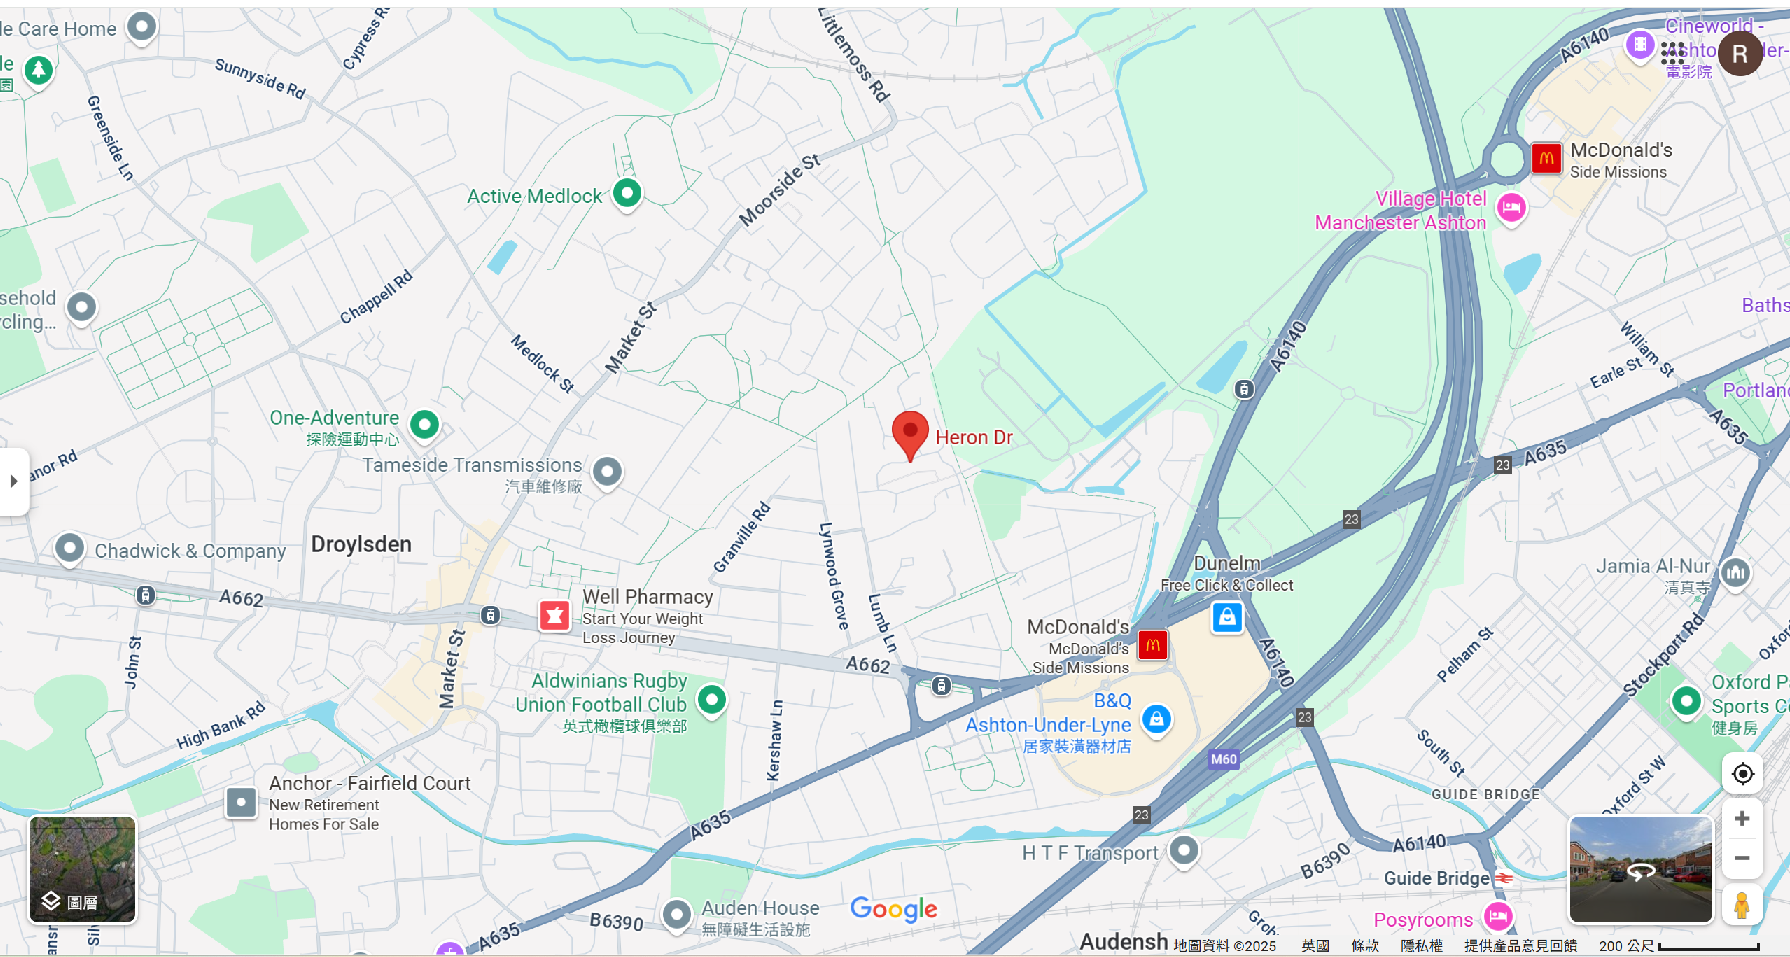Zoom in with the plus button
Image resolution: width=1790 pixels, height=957 pixels.
pyautogui.click(x=1742, y=819)
